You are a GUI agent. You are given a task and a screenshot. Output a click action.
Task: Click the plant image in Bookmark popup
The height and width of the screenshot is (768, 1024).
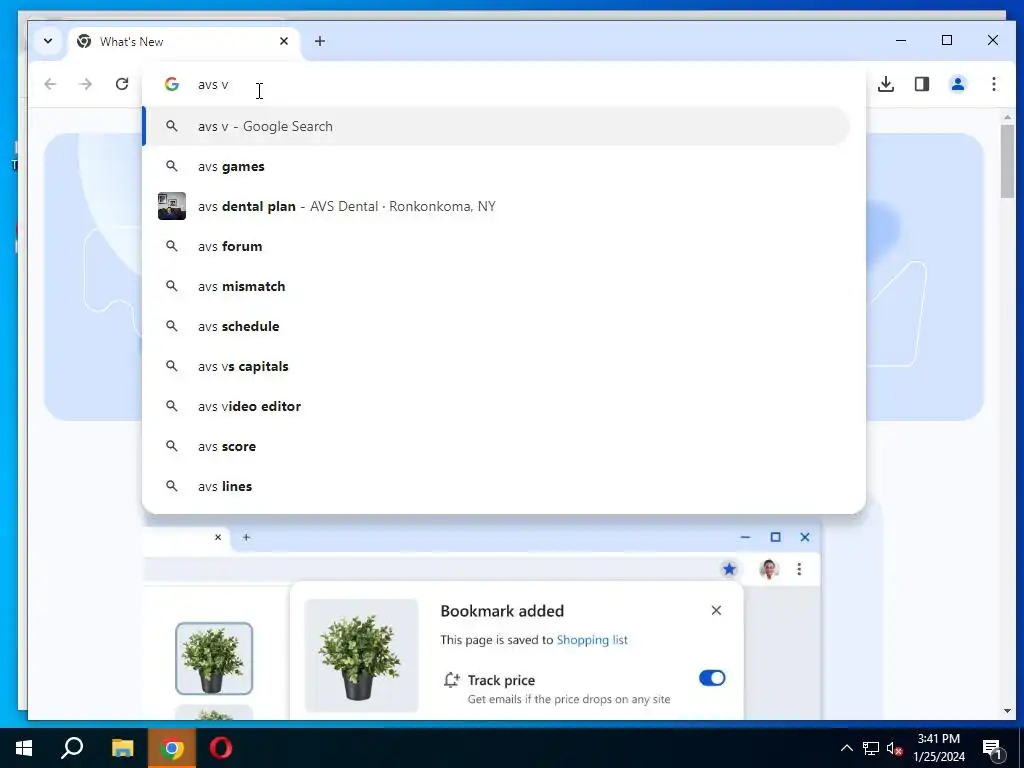coord(361,656)
